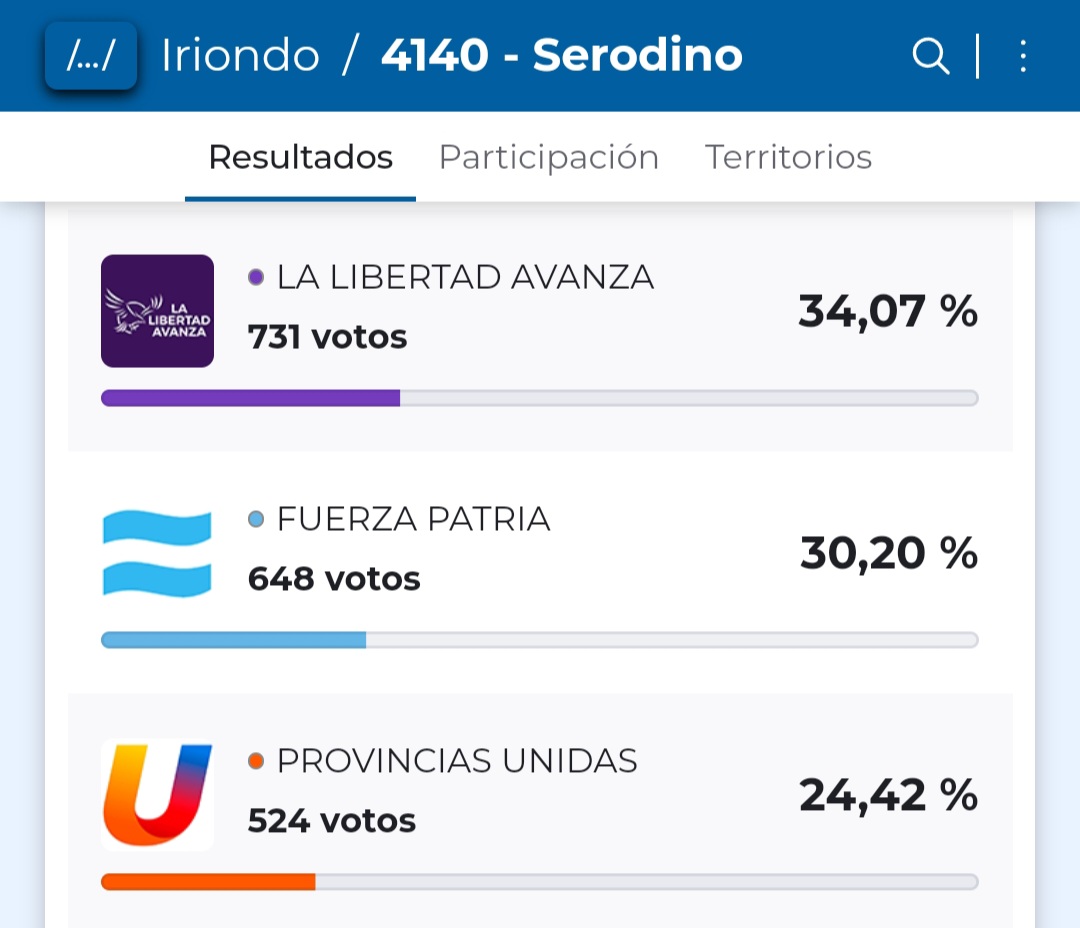Click the La Libertad Avanza party logo
Screen dimensions: 1080x928
157,311
